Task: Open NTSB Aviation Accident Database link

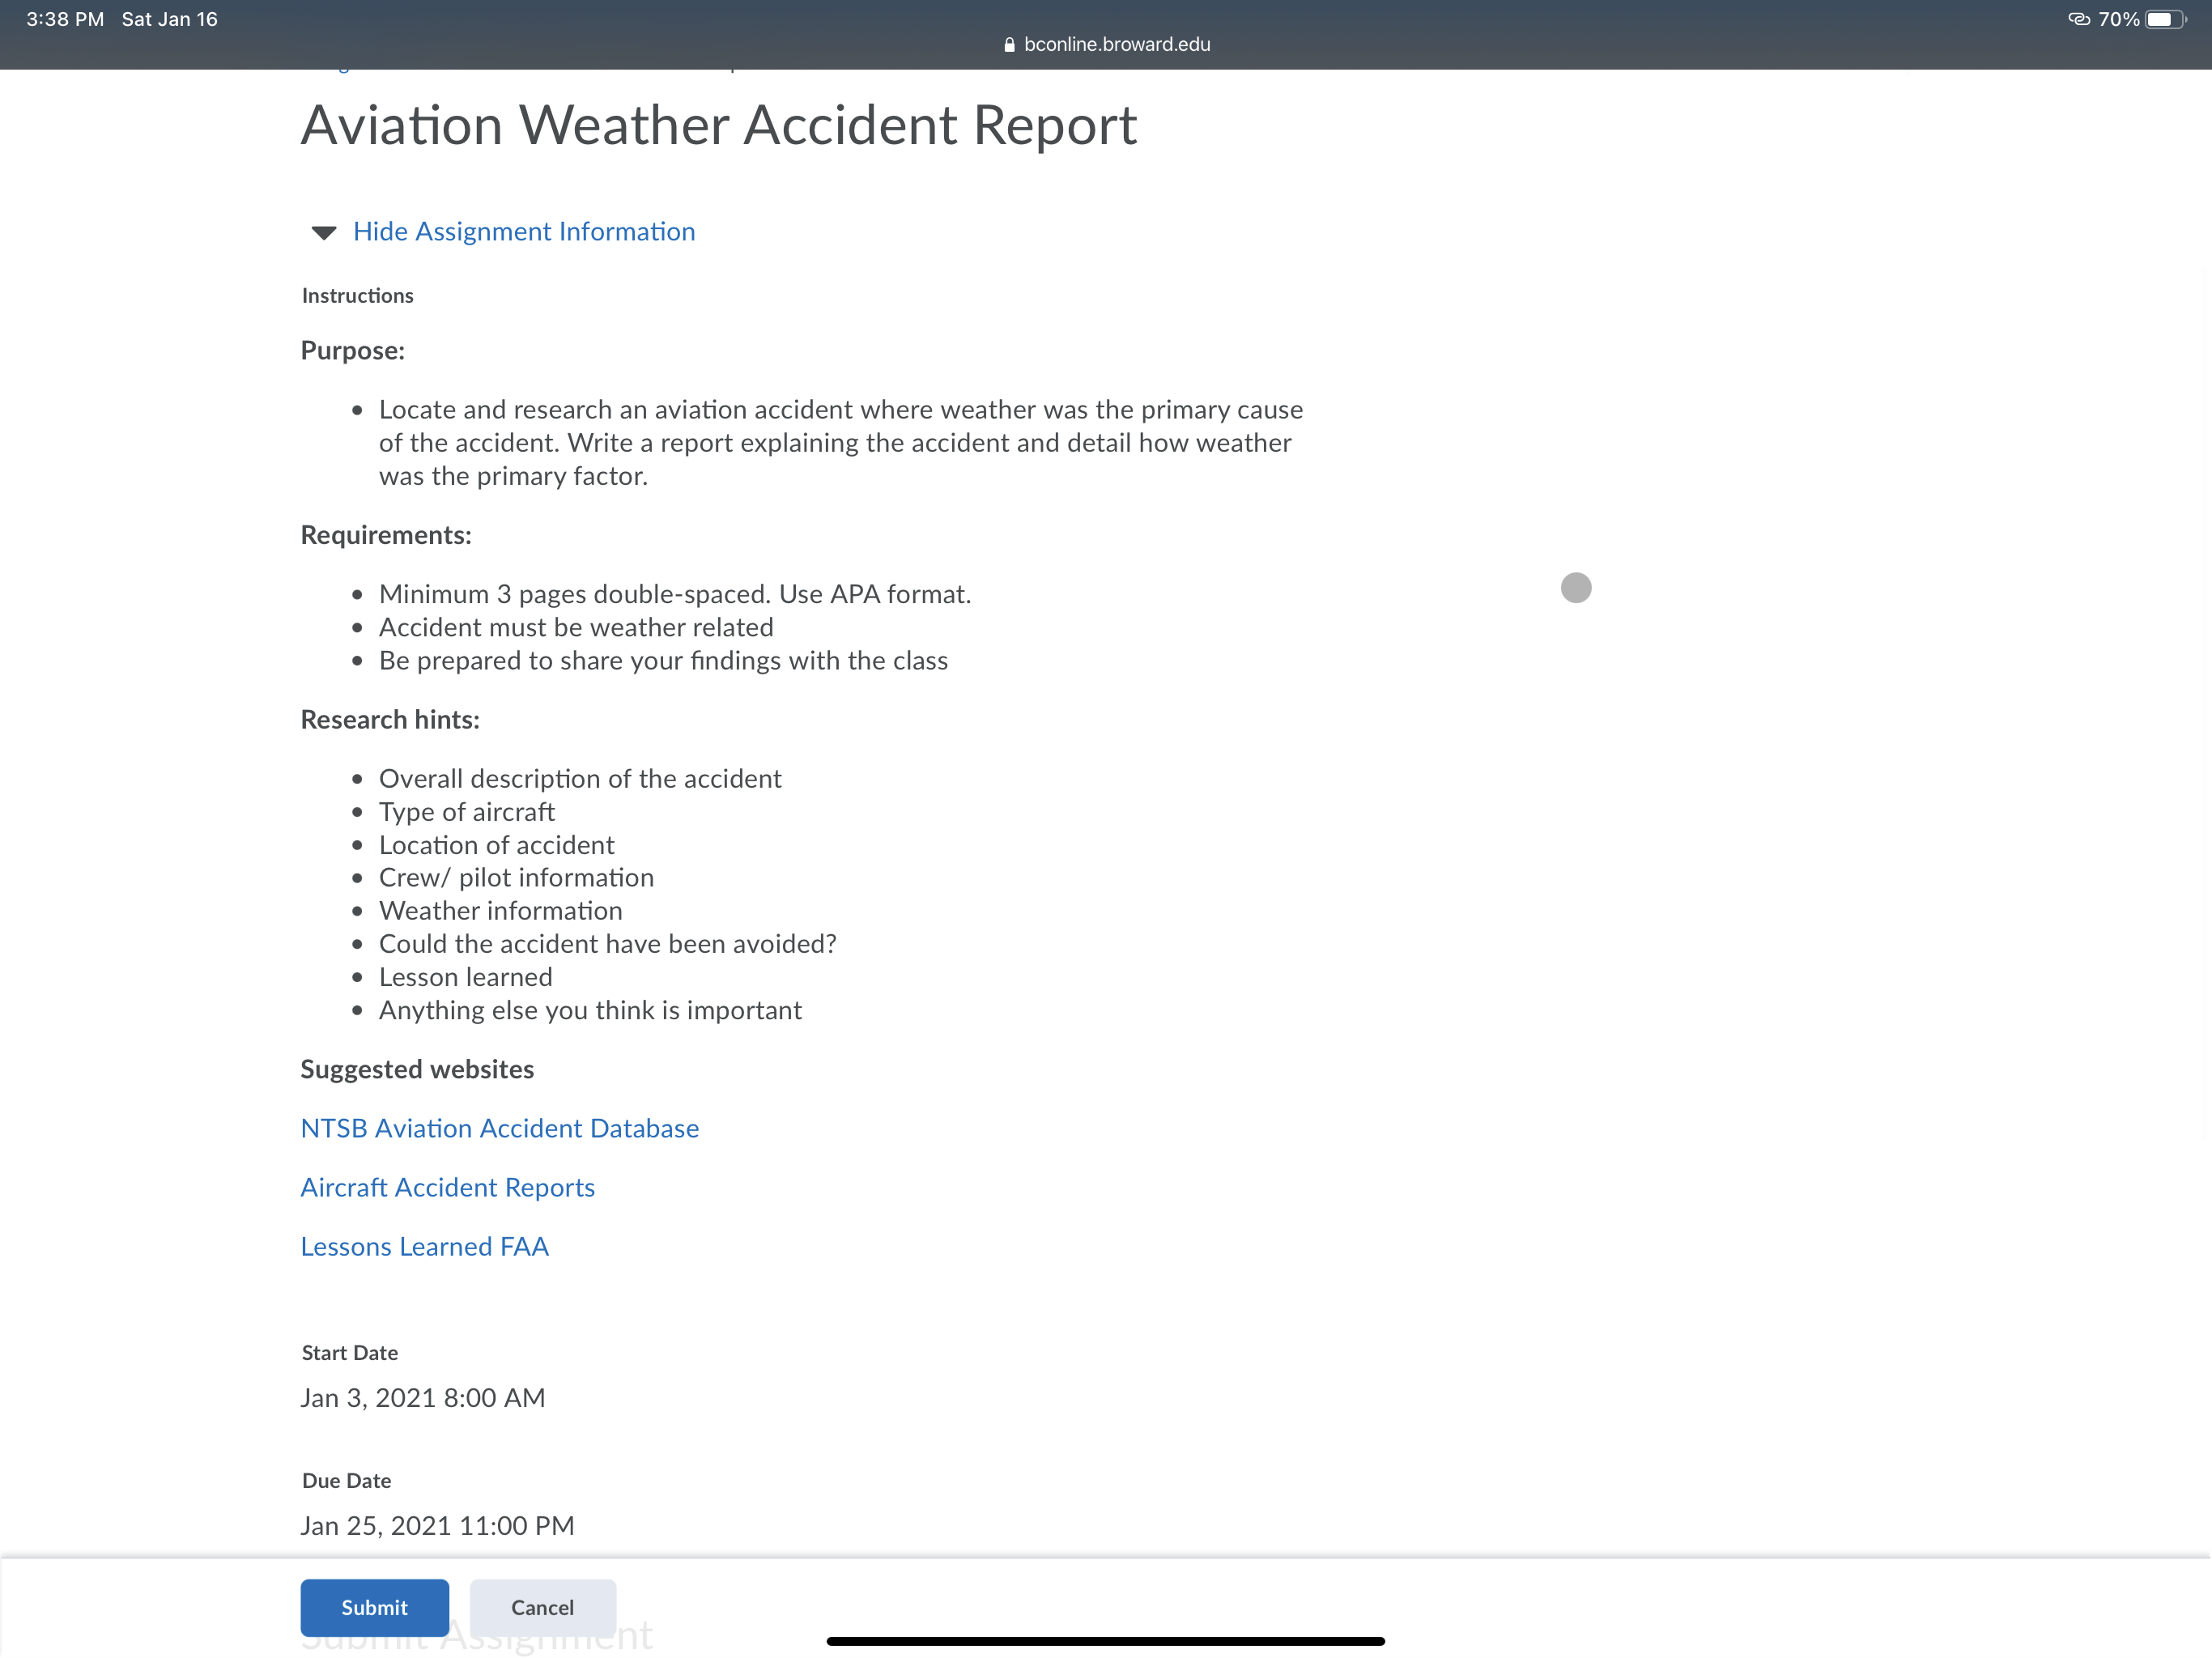Action: click(x=500, y=1128)
